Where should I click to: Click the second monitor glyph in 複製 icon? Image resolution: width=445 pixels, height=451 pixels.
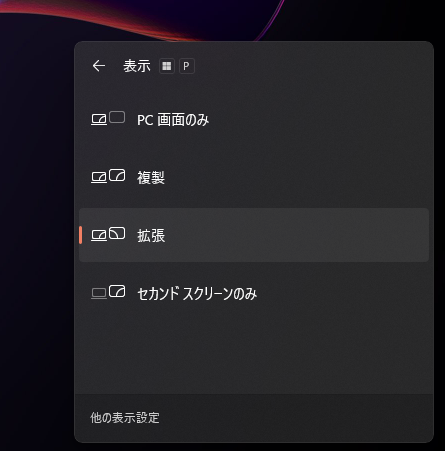pyautogui.click(x=117, y=175)
